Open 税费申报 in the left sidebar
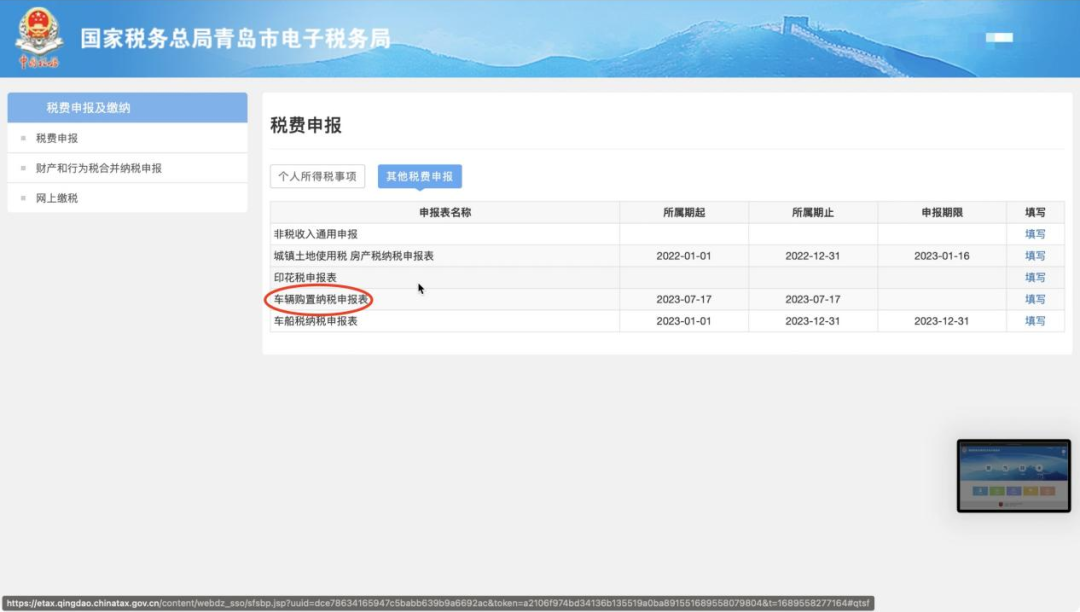 click(57, 138)
